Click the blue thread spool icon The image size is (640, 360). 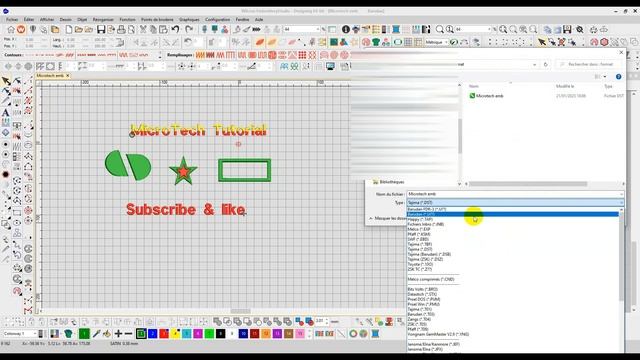click(x=375, y=333)
